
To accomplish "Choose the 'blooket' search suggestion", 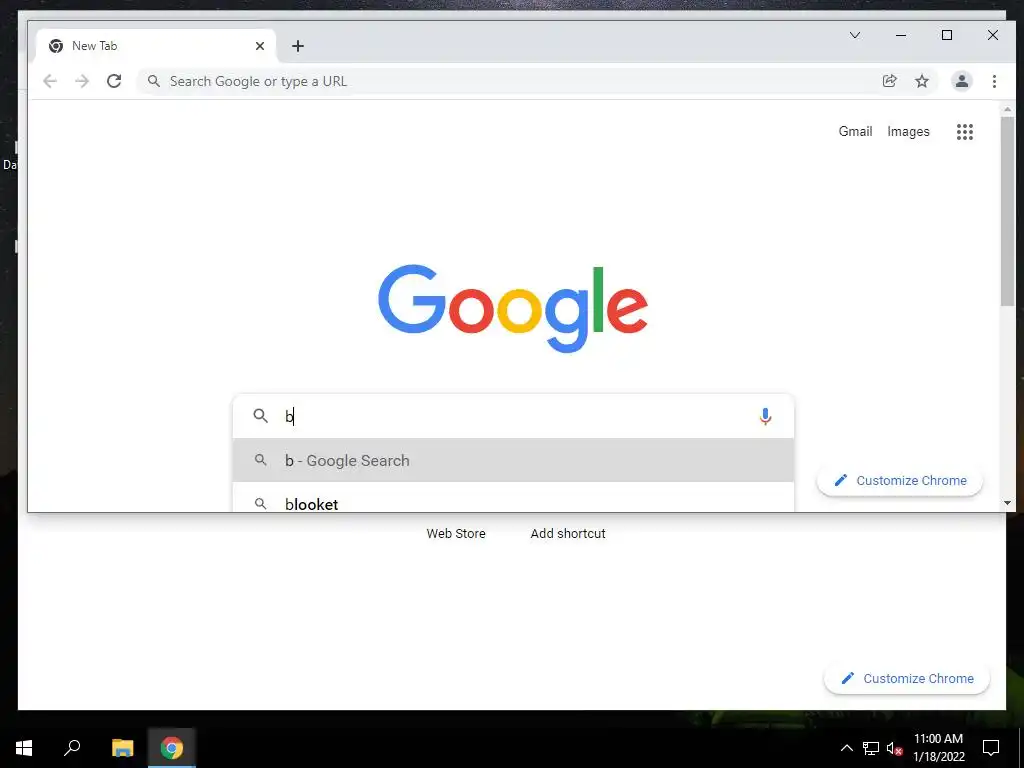I will click(x=513, y=503).
